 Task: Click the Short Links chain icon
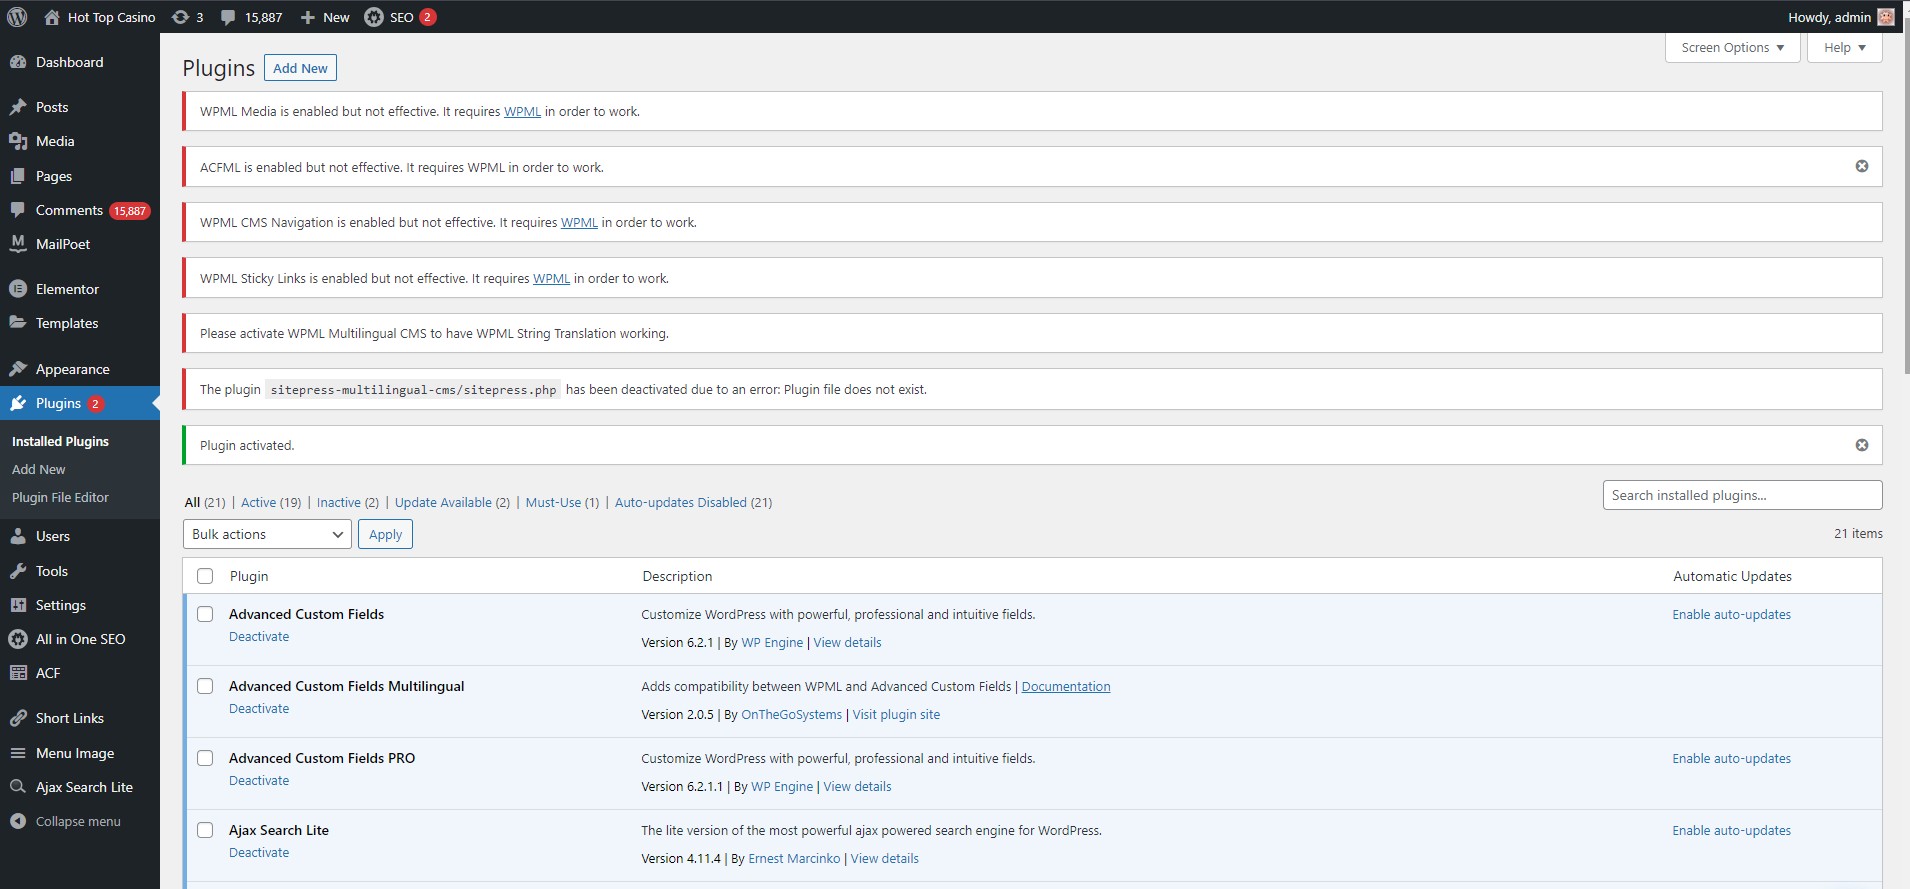pos(18,718)
